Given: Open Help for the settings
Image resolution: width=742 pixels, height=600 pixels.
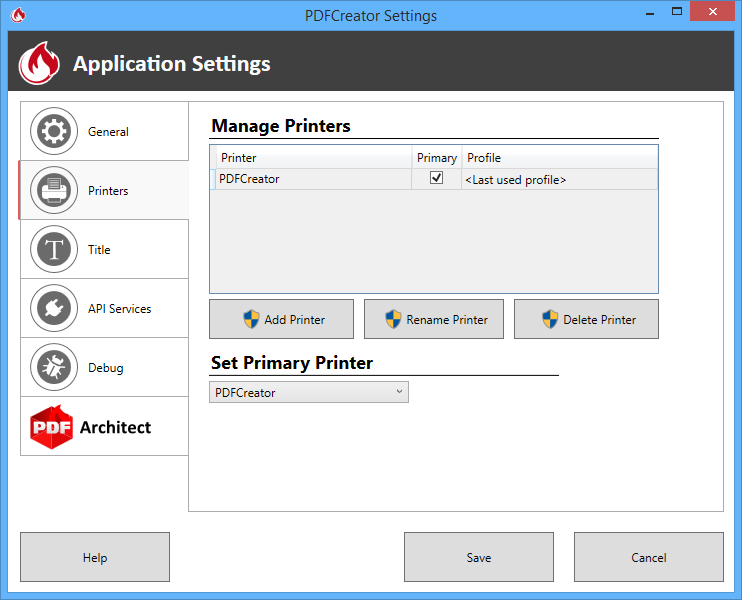Looking at the screenshot, I should pos(95,557).
